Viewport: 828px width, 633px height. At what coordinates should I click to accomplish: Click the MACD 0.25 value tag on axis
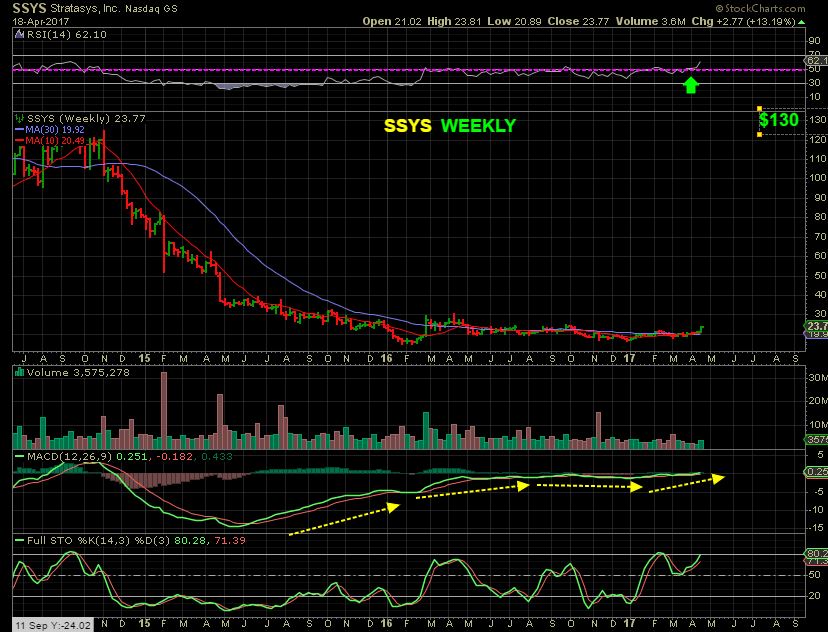815,470
